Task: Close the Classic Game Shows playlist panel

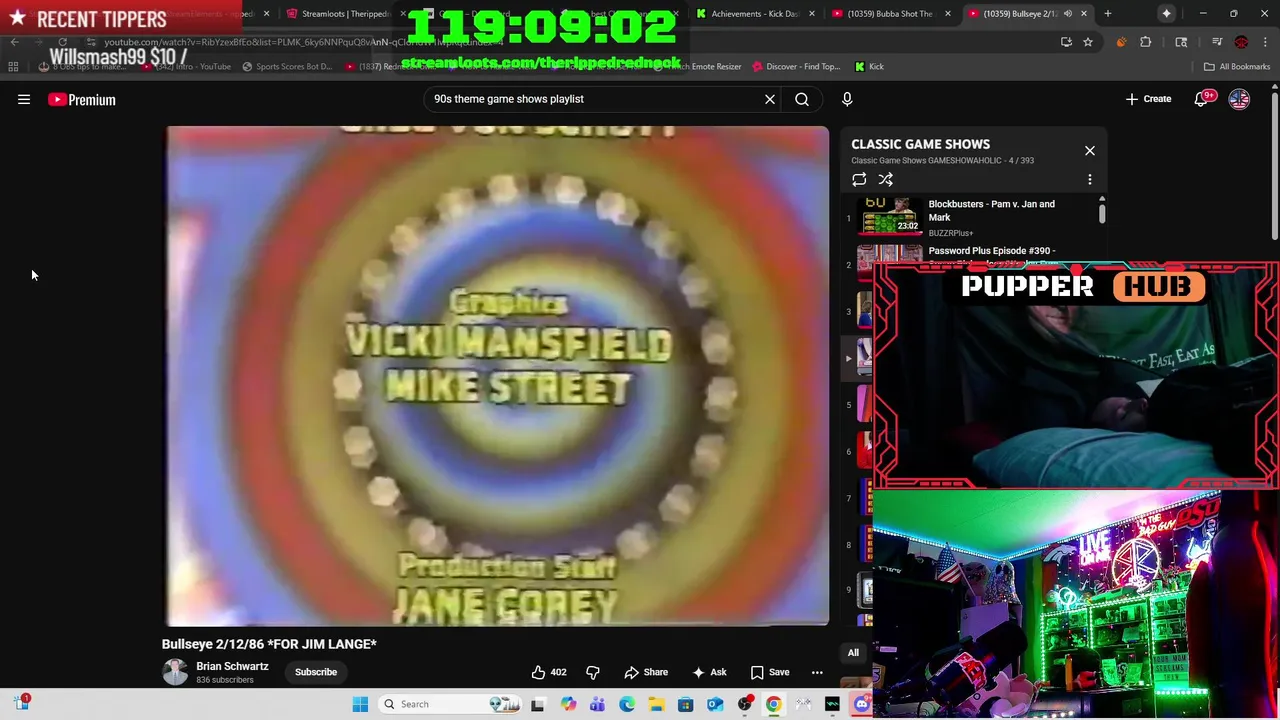Action: click(x=1090, y=151)
